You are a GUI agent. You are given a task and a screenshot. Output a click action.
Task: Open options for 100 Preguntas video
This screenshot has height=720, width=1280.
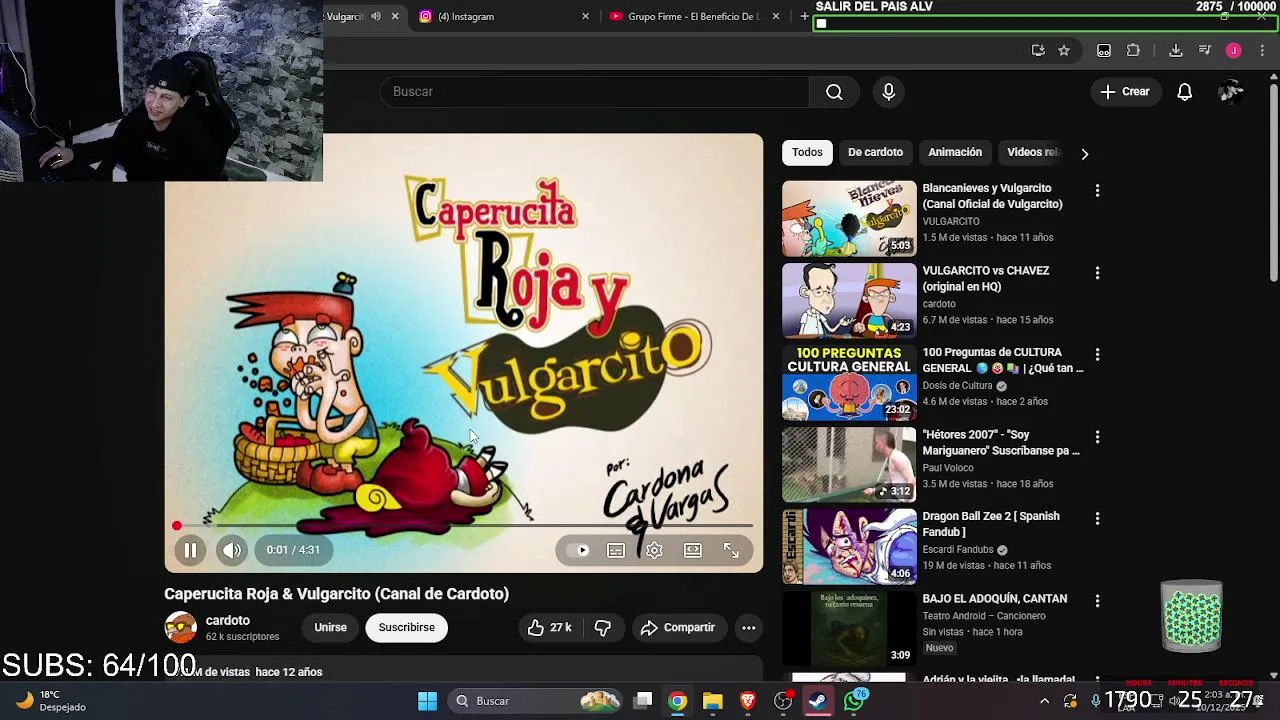[x=1097, y=354]
